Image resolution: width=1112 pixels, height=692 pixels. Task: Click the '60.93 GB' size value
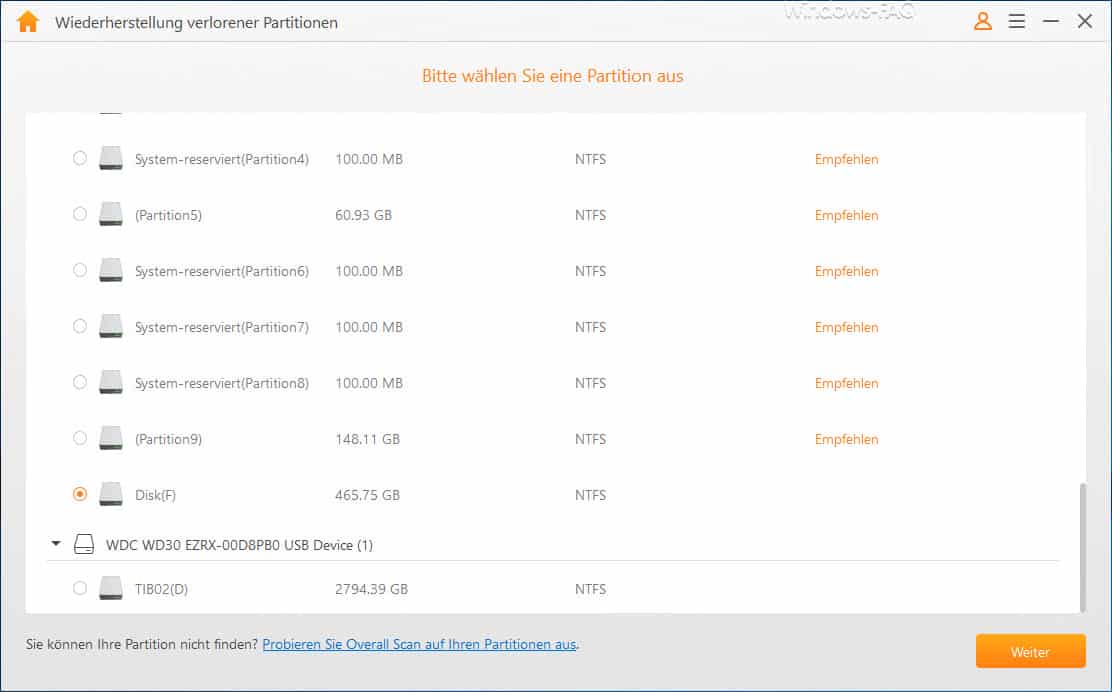point(363,215)
